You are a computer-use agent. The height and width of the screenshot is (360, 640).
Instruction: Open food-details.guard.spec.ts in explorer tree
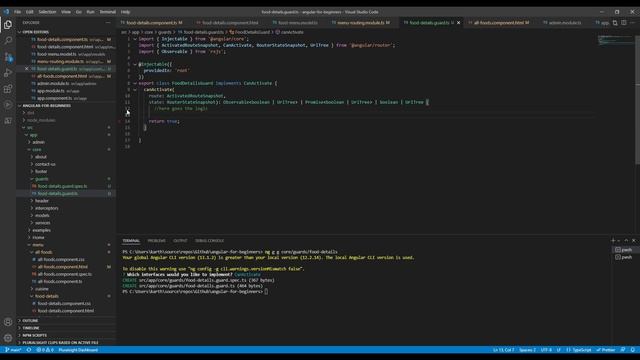click(x=62, y=186)
